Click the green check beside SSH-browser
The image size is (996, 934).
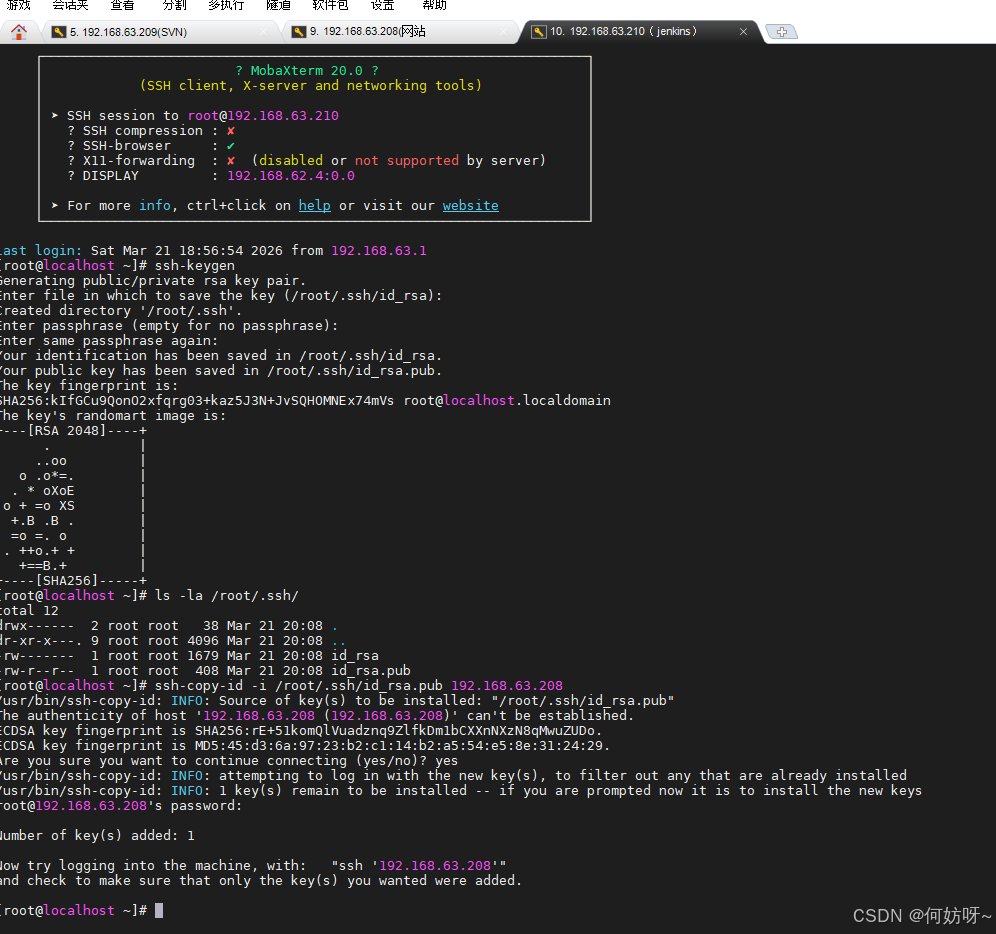(x=231, y=146)
